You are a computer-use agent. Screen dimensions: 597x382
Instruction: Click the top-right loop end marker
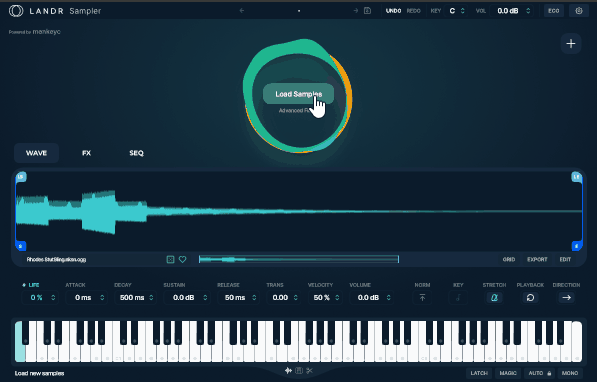coord(576,177)
